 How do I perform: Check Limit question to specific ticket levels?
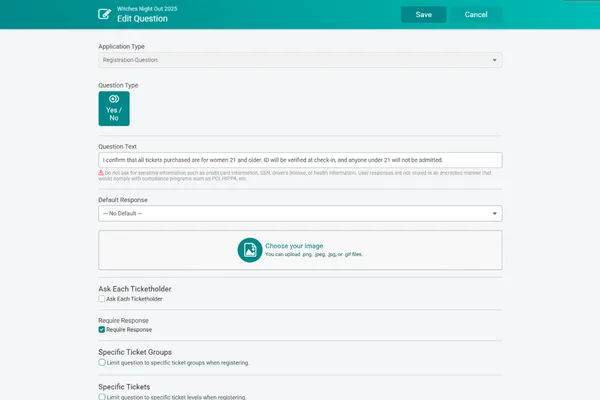tap(102, 396)
